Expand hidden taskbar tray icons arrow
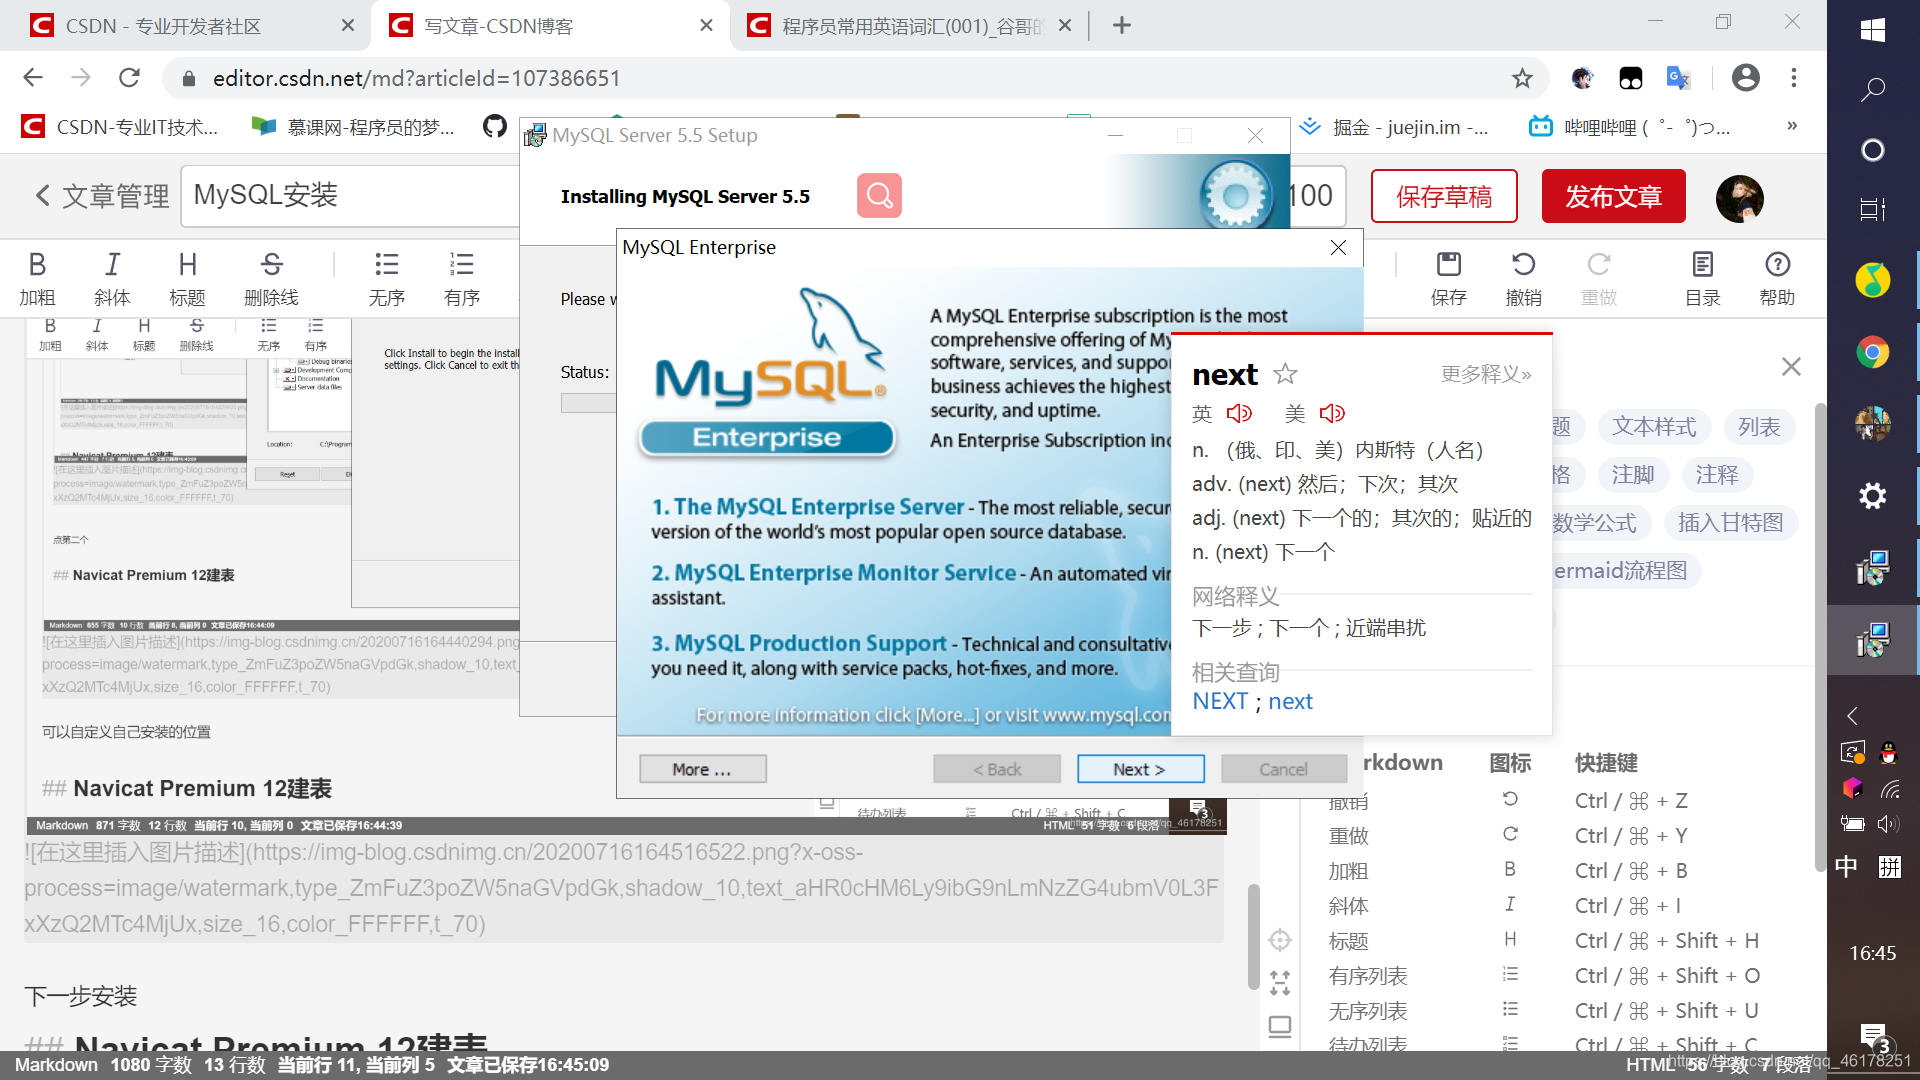Image resolution: width=1920 pixels, height=1080 pixels. point(1853,716)
